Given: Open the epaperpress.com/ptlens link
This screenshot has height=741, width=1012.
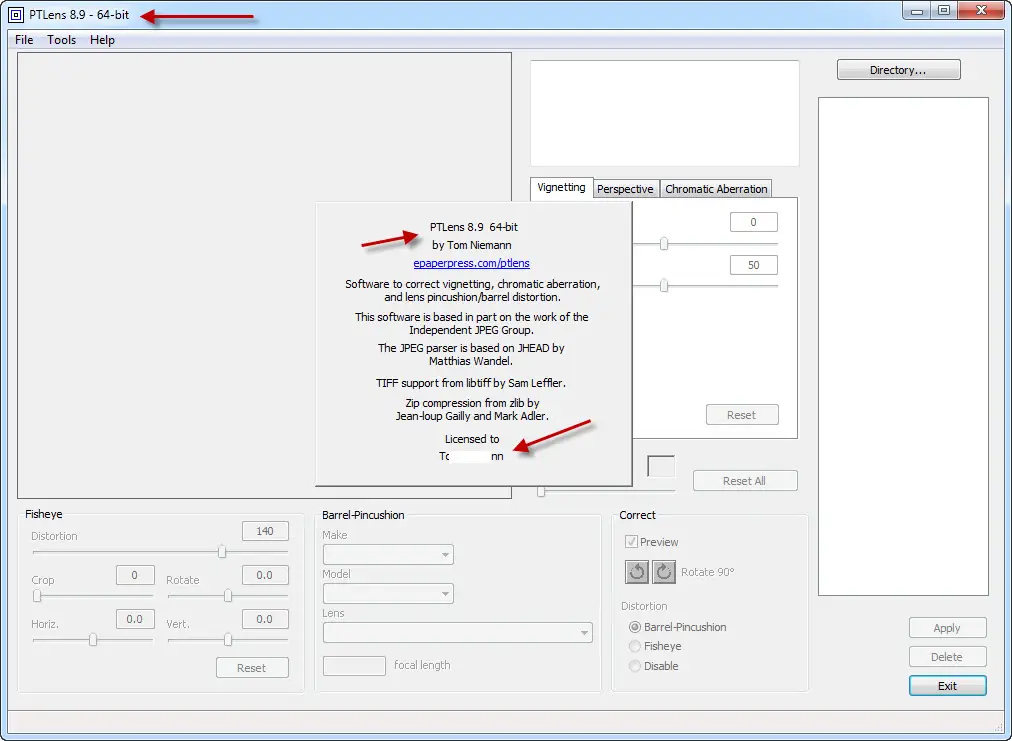Looking at the screenshot, I should [x=472, y=263].
